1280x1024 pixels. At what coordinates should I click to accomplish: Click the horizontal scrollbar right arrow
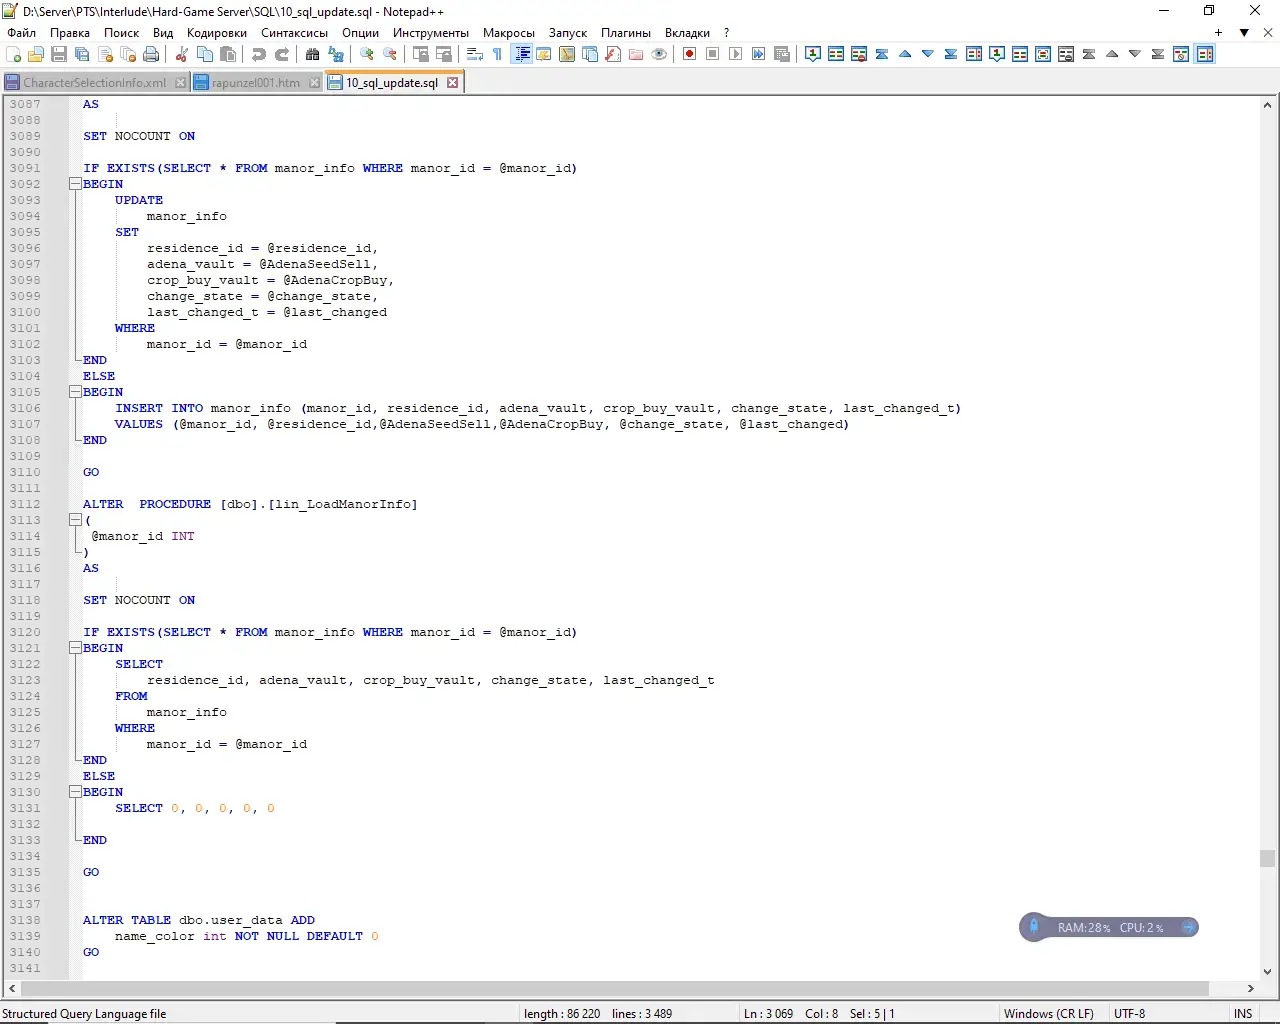tap(1250, 988)
